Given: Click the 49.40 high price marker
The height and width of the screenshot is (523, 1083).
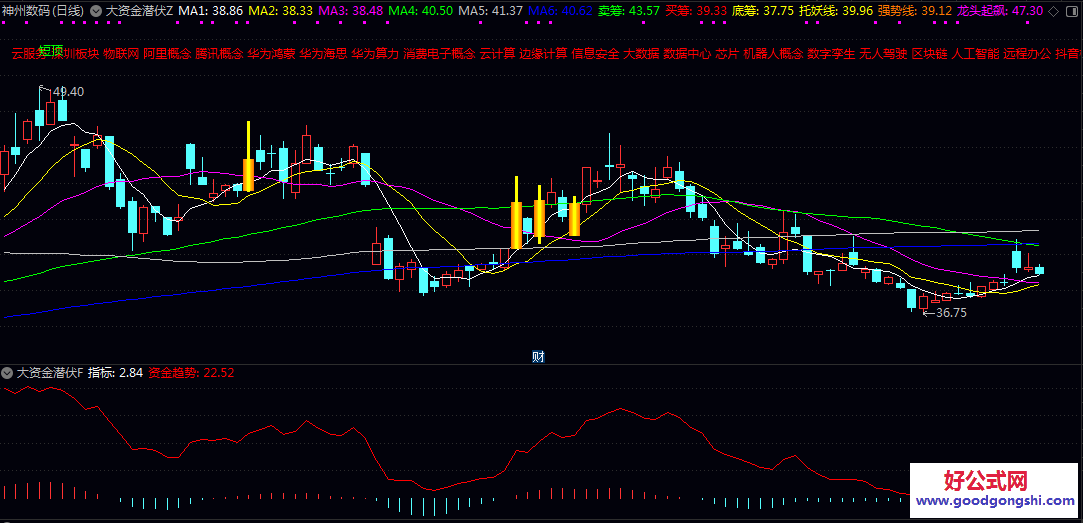Looking at the screenshot, I should (68, 92).
